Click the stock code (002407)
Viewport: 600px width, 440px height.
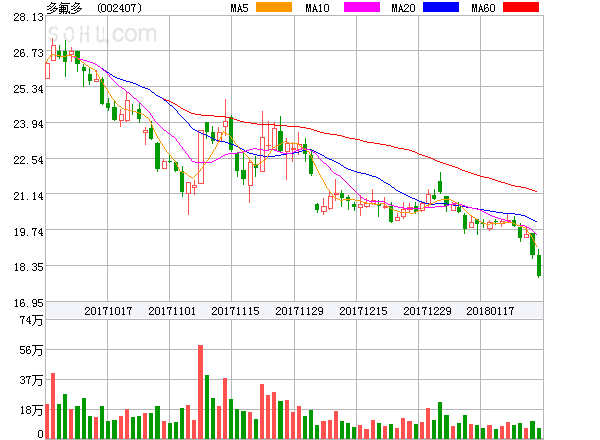pos(120,8)
